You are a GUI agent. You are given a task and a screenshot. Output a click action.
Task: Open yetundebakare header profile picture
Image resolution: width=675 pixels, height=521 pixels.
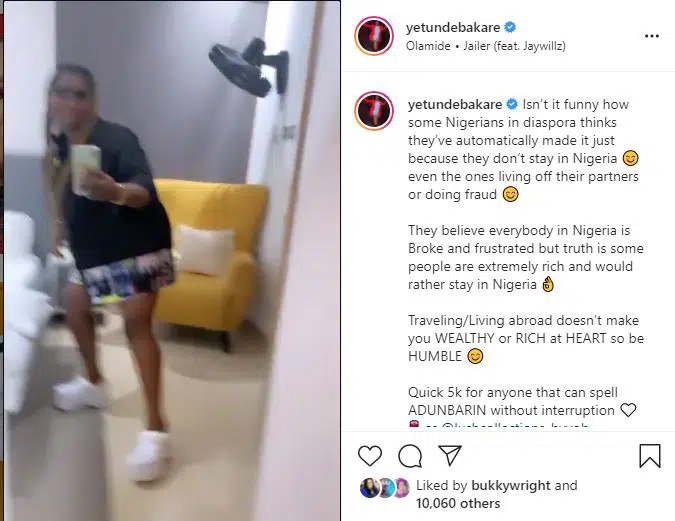tap(374, 36)
